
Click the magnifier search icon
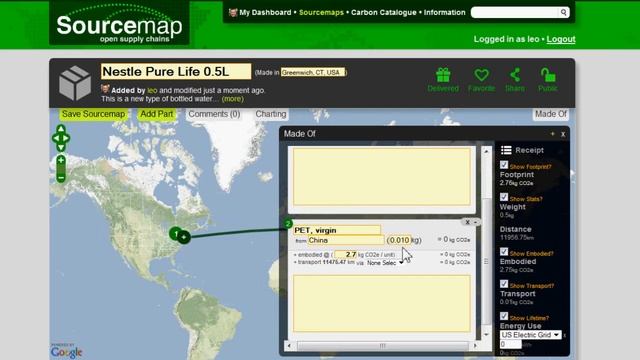pos(564,12)
